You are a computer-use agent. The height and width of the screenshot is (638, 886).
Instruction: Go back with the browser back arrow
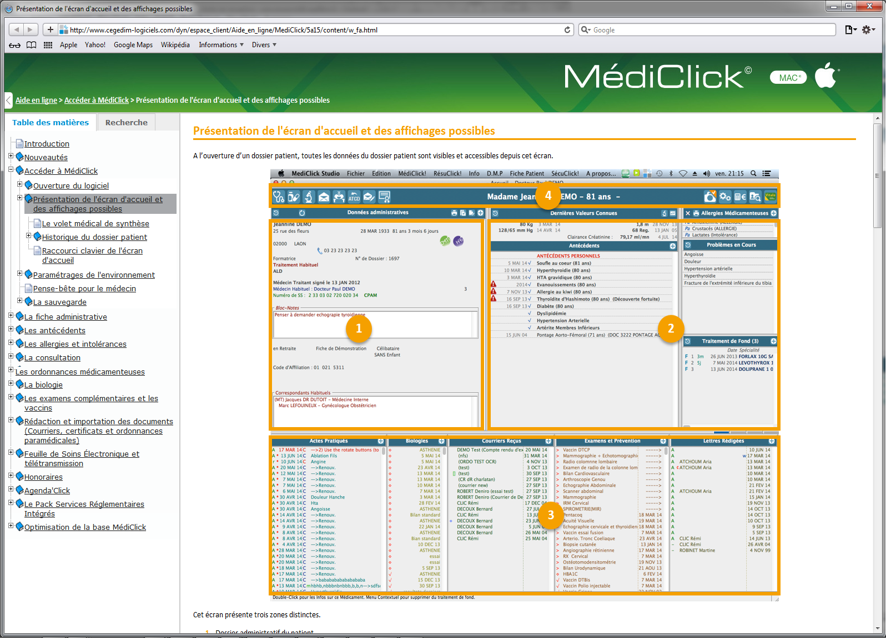coord(16,29)
